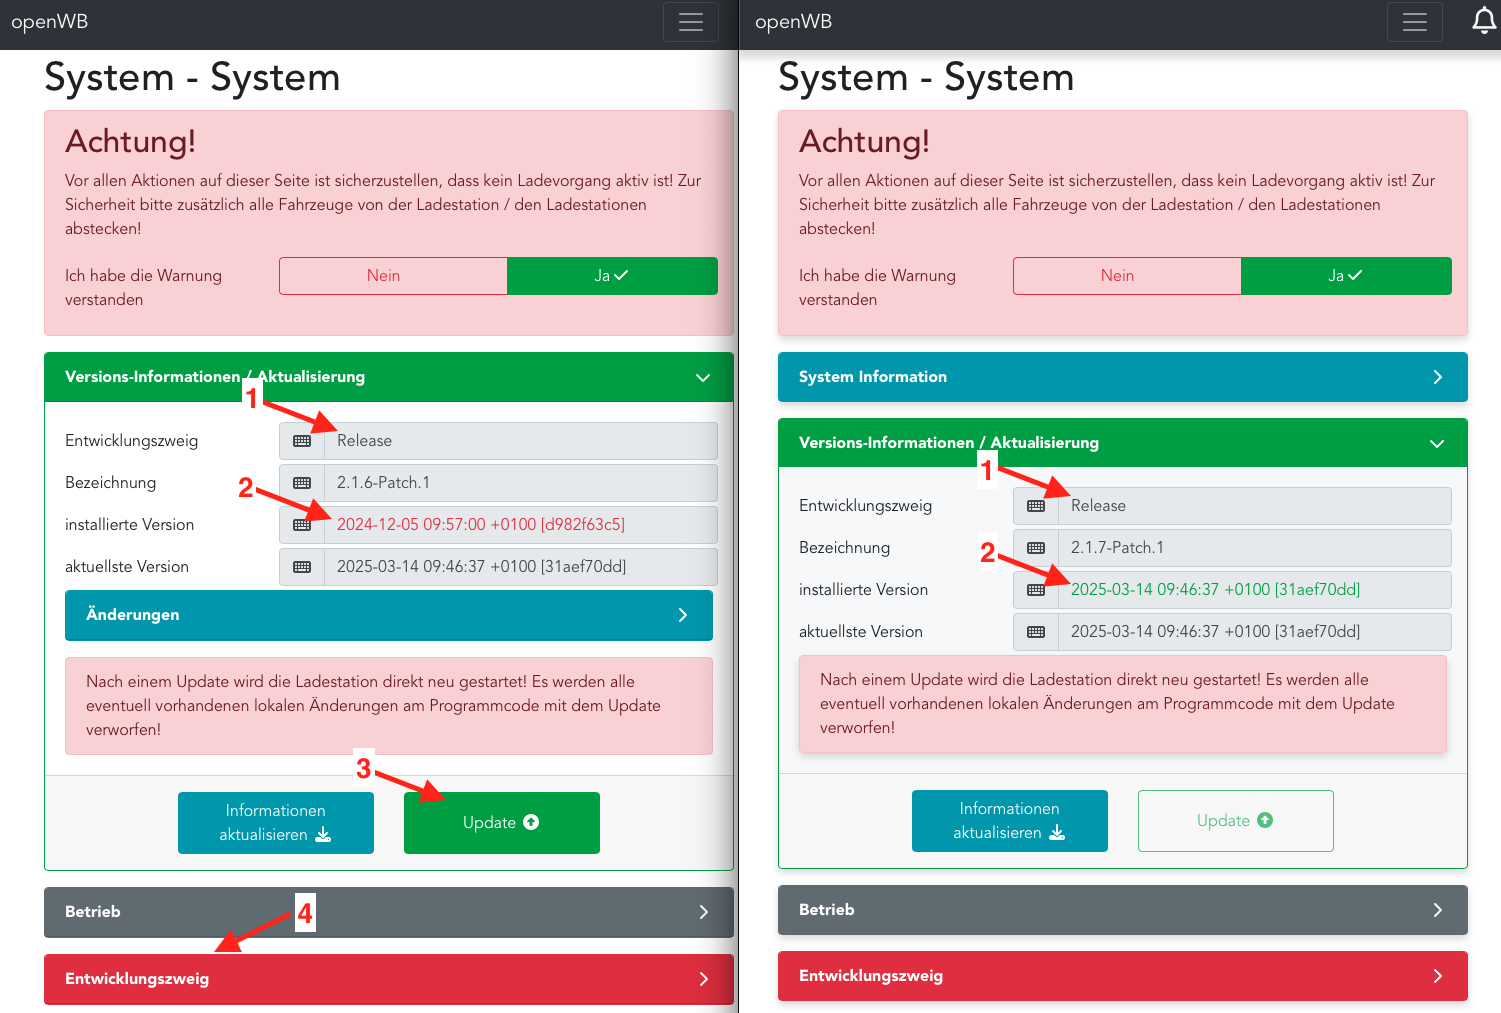This screenshot has height=1013, width=1501.
Task: Expand the right Betrieb section
Action: point(1122,910)
